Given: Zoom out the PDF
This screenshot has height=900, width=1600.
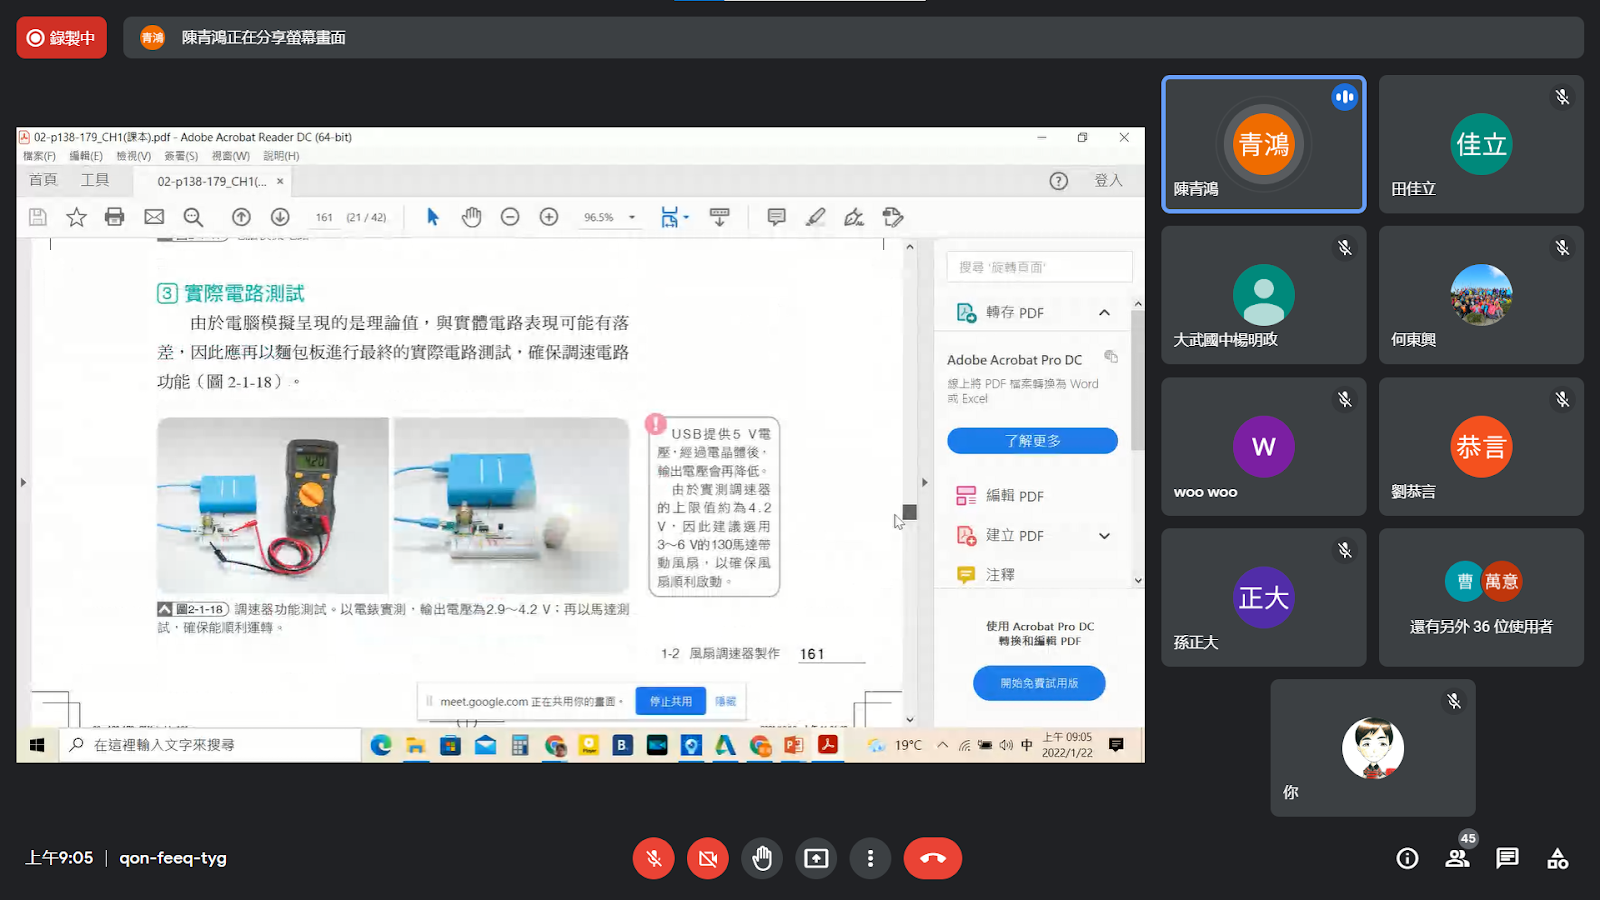Looking at the screenshot, I should click(510, 217).
